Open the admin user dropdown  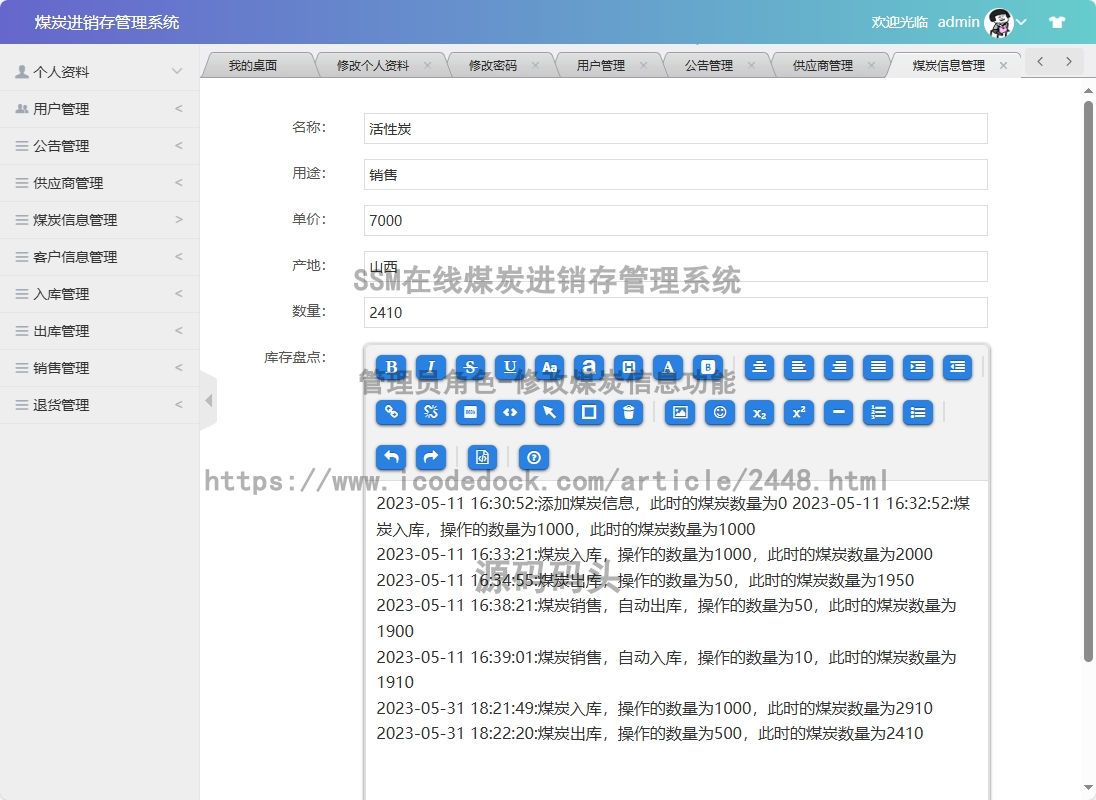[982, 22]
